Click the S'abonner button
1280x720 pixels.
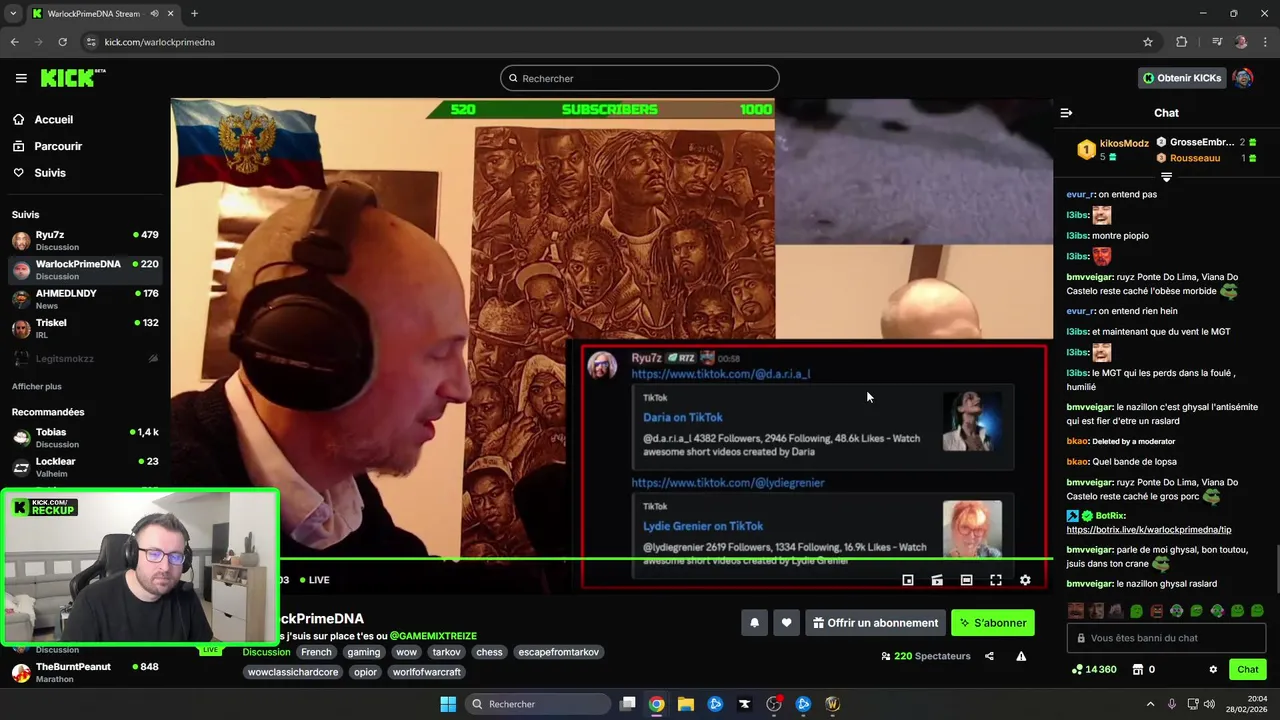[x=993, y=623]
